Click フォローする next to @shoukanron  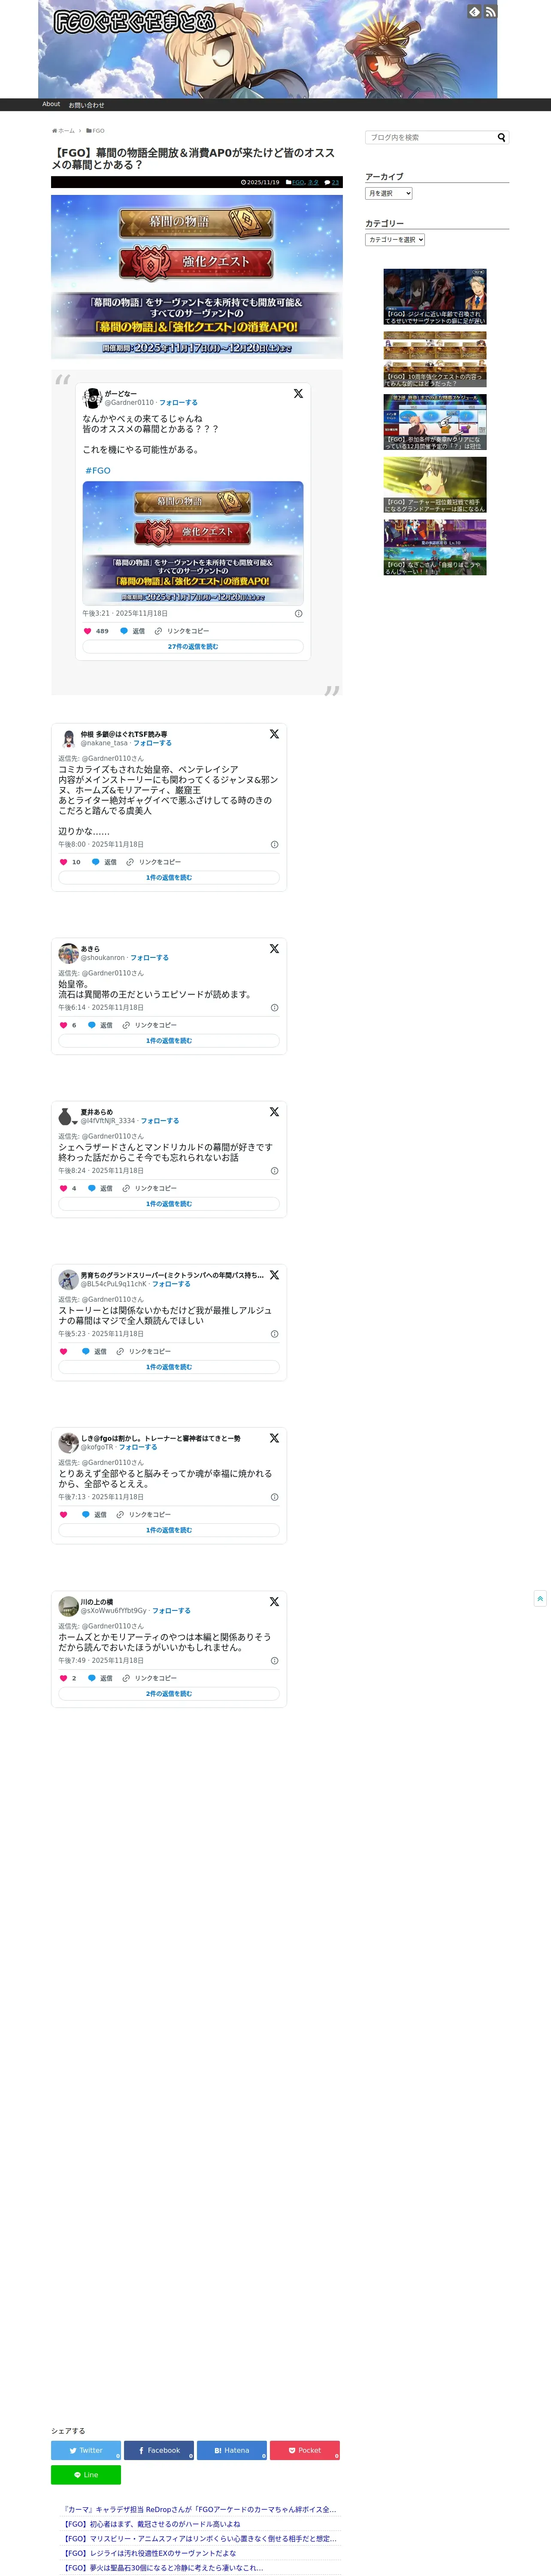pyautogui.click(x=150, y=958)
